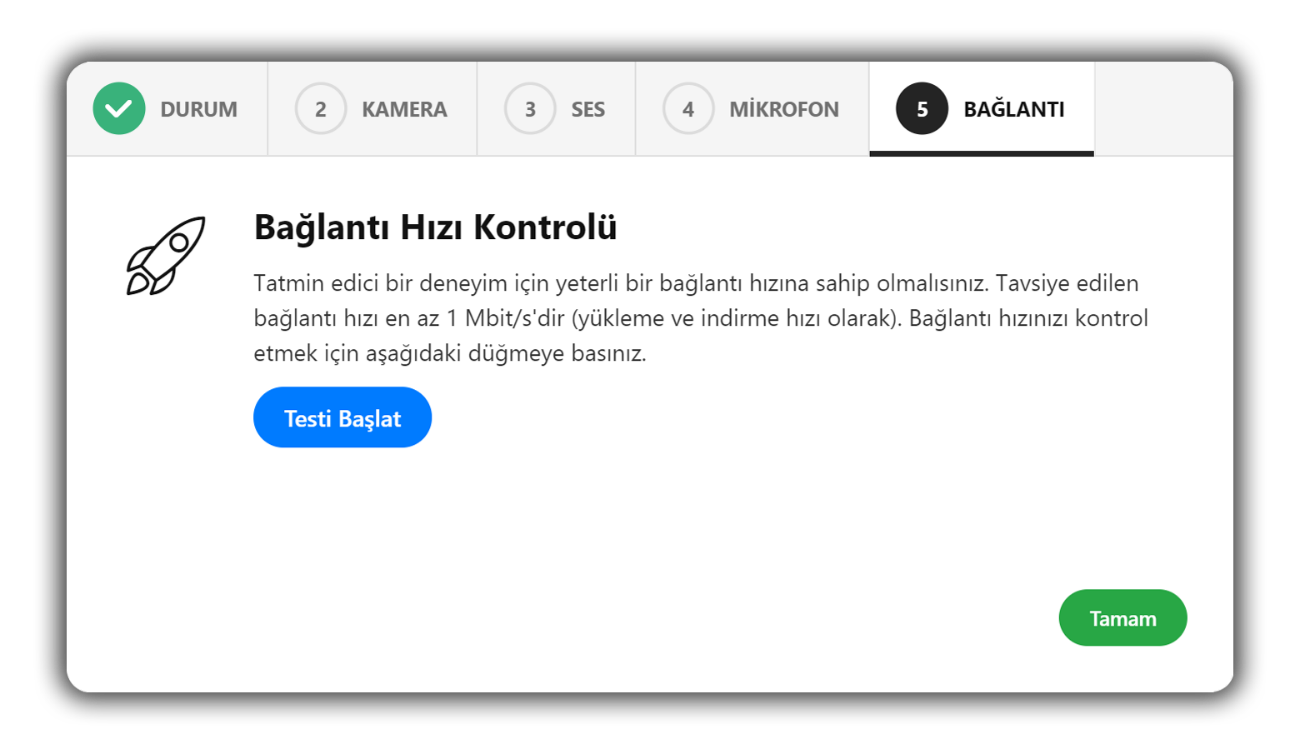This screenshot has height=754, width=1300.
Task: Go to the SES tab
Action: click(x=588, y=110)
